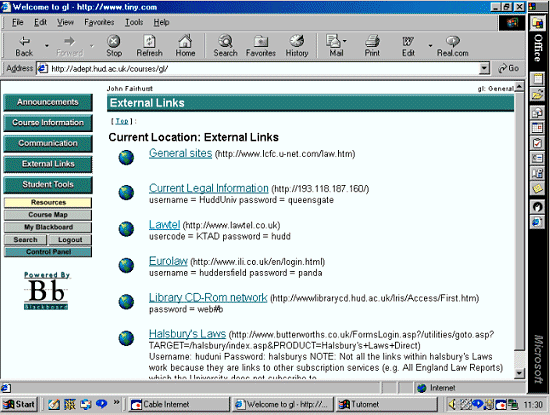Open the Current Legal Information link

click(x=208, y=188)
